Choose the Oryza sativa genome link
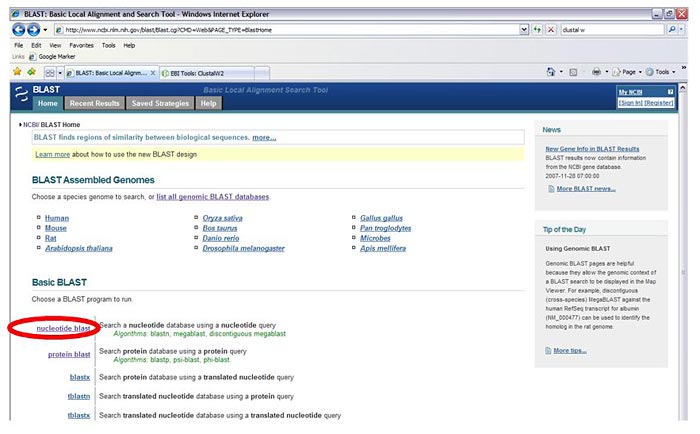The height and width of the screenshot is (434, 700). click(222, 218)
